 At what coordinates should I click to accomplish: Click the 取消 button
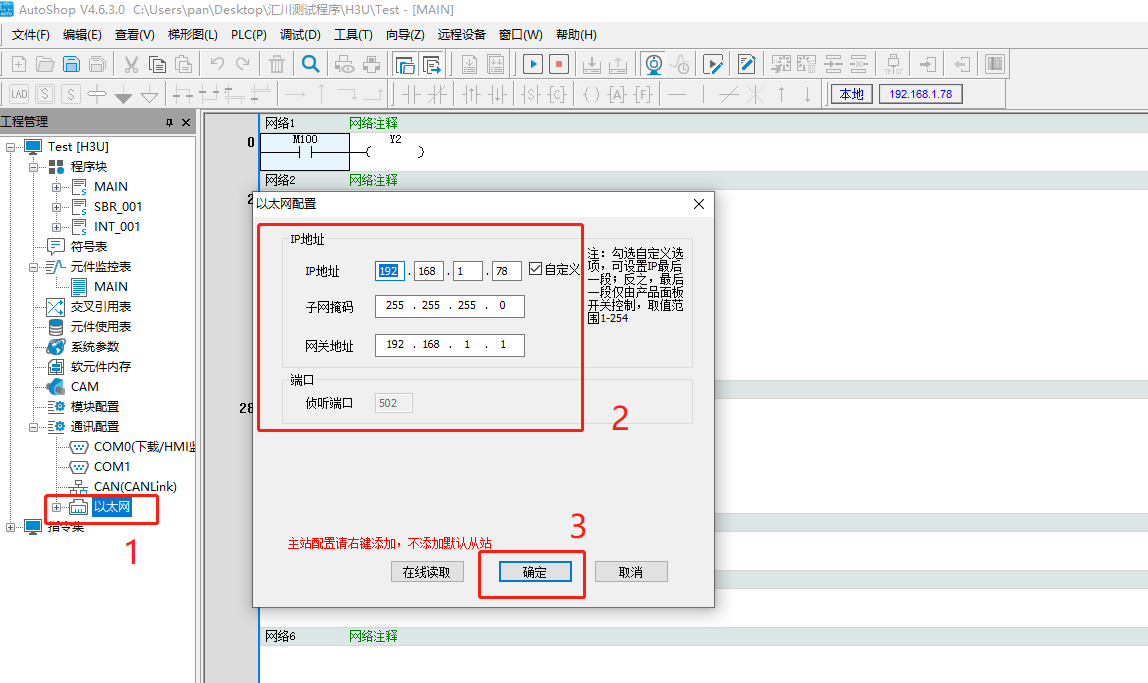[x=631, y=572]
